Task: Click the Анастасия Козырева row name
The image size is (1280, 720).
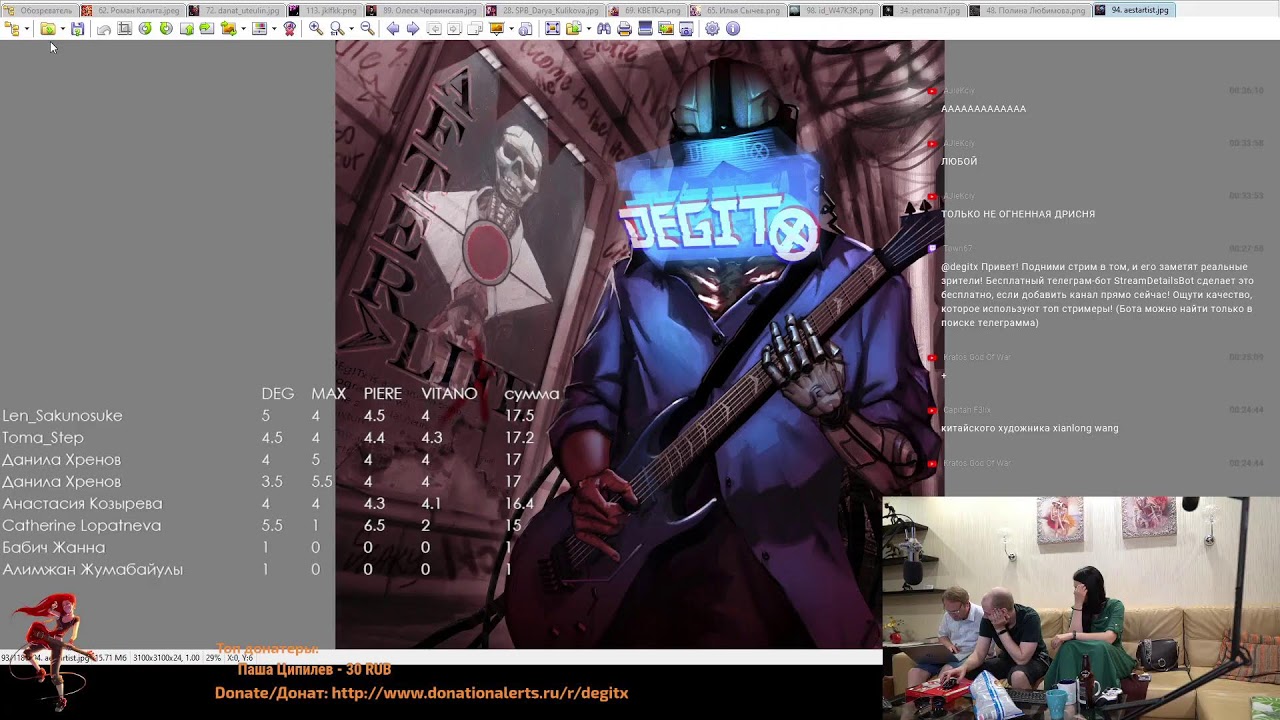Action: [82, 504]
